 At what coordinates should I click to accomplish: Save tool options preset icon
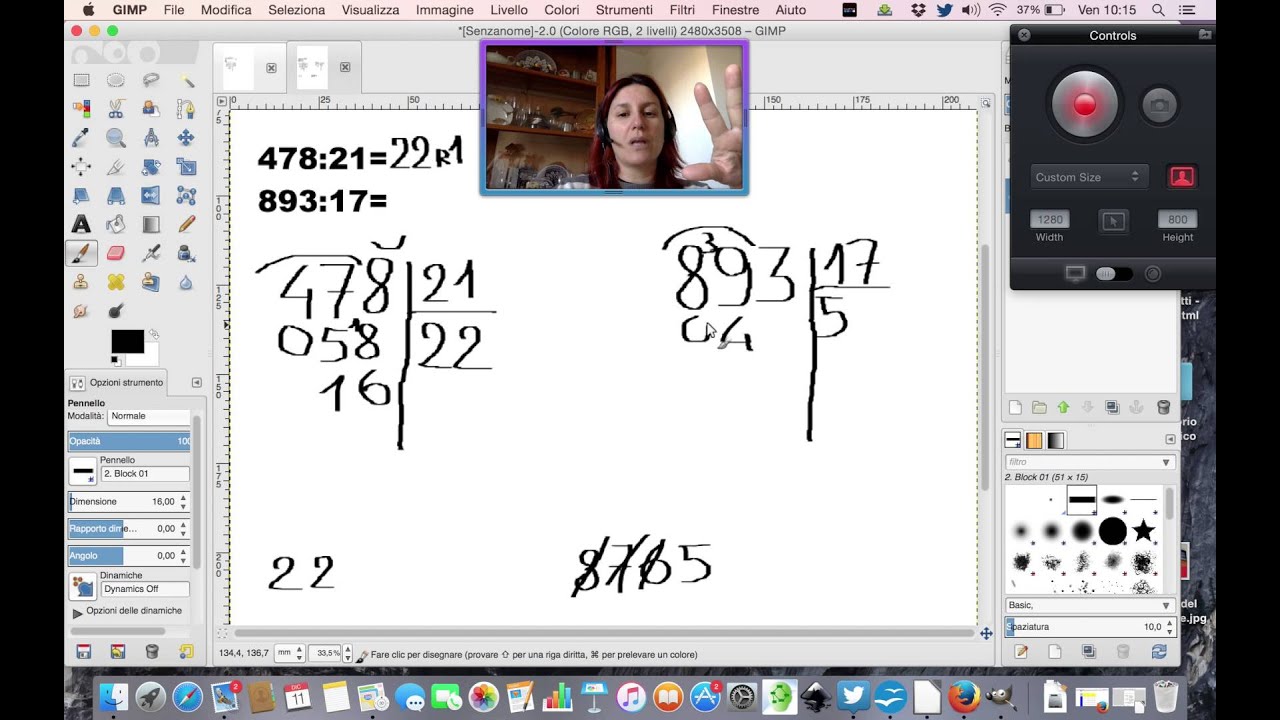tap(83, 652)
